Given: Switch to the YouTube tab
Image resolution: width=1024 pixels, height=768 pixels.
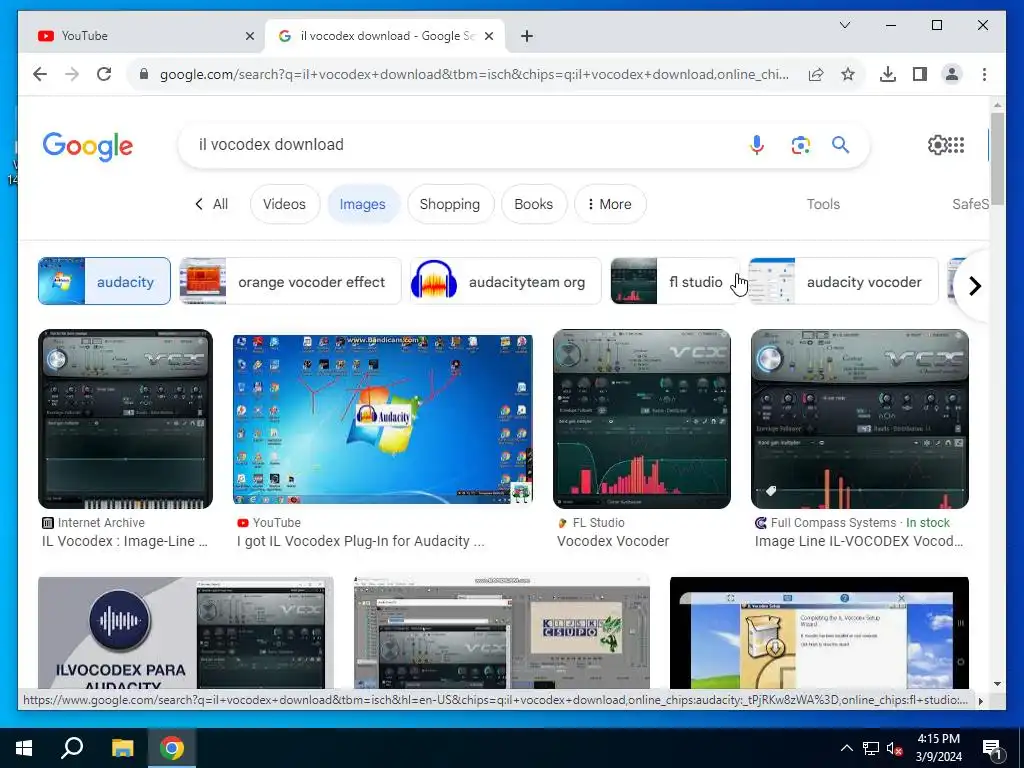Looking at the screenshot, I should point(142,36).
